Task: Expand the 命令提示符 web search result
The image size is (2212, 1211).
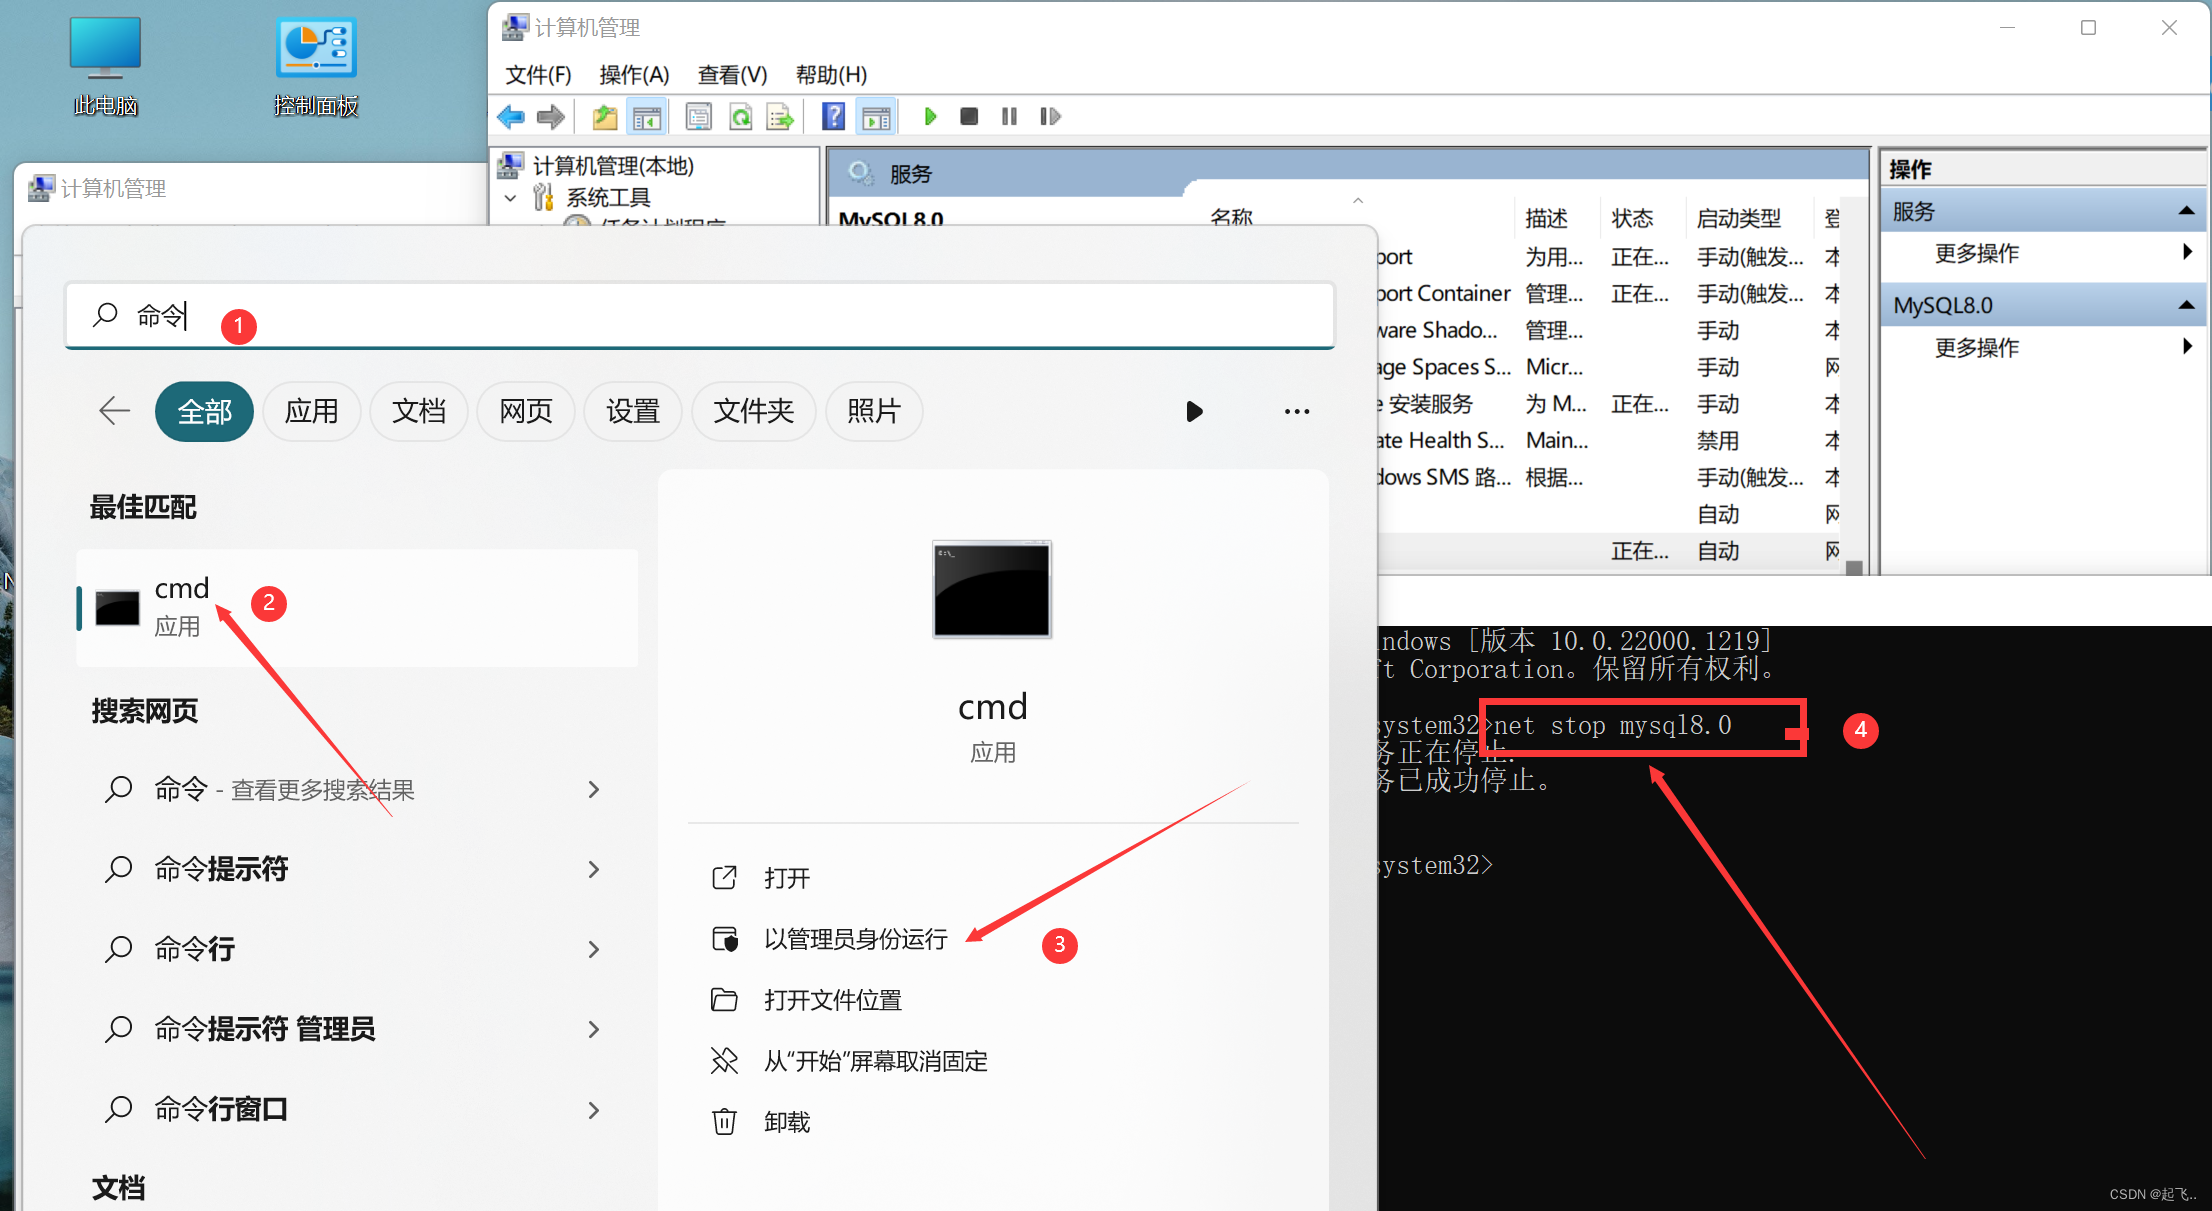Action: coord(594,869)
